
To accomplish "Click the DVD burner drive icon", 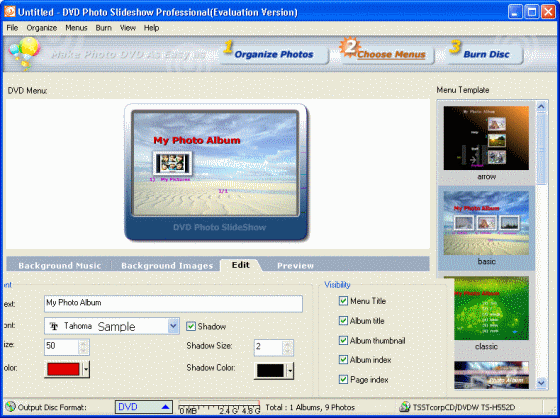I will pyautogui.click(x=405, y=407).
